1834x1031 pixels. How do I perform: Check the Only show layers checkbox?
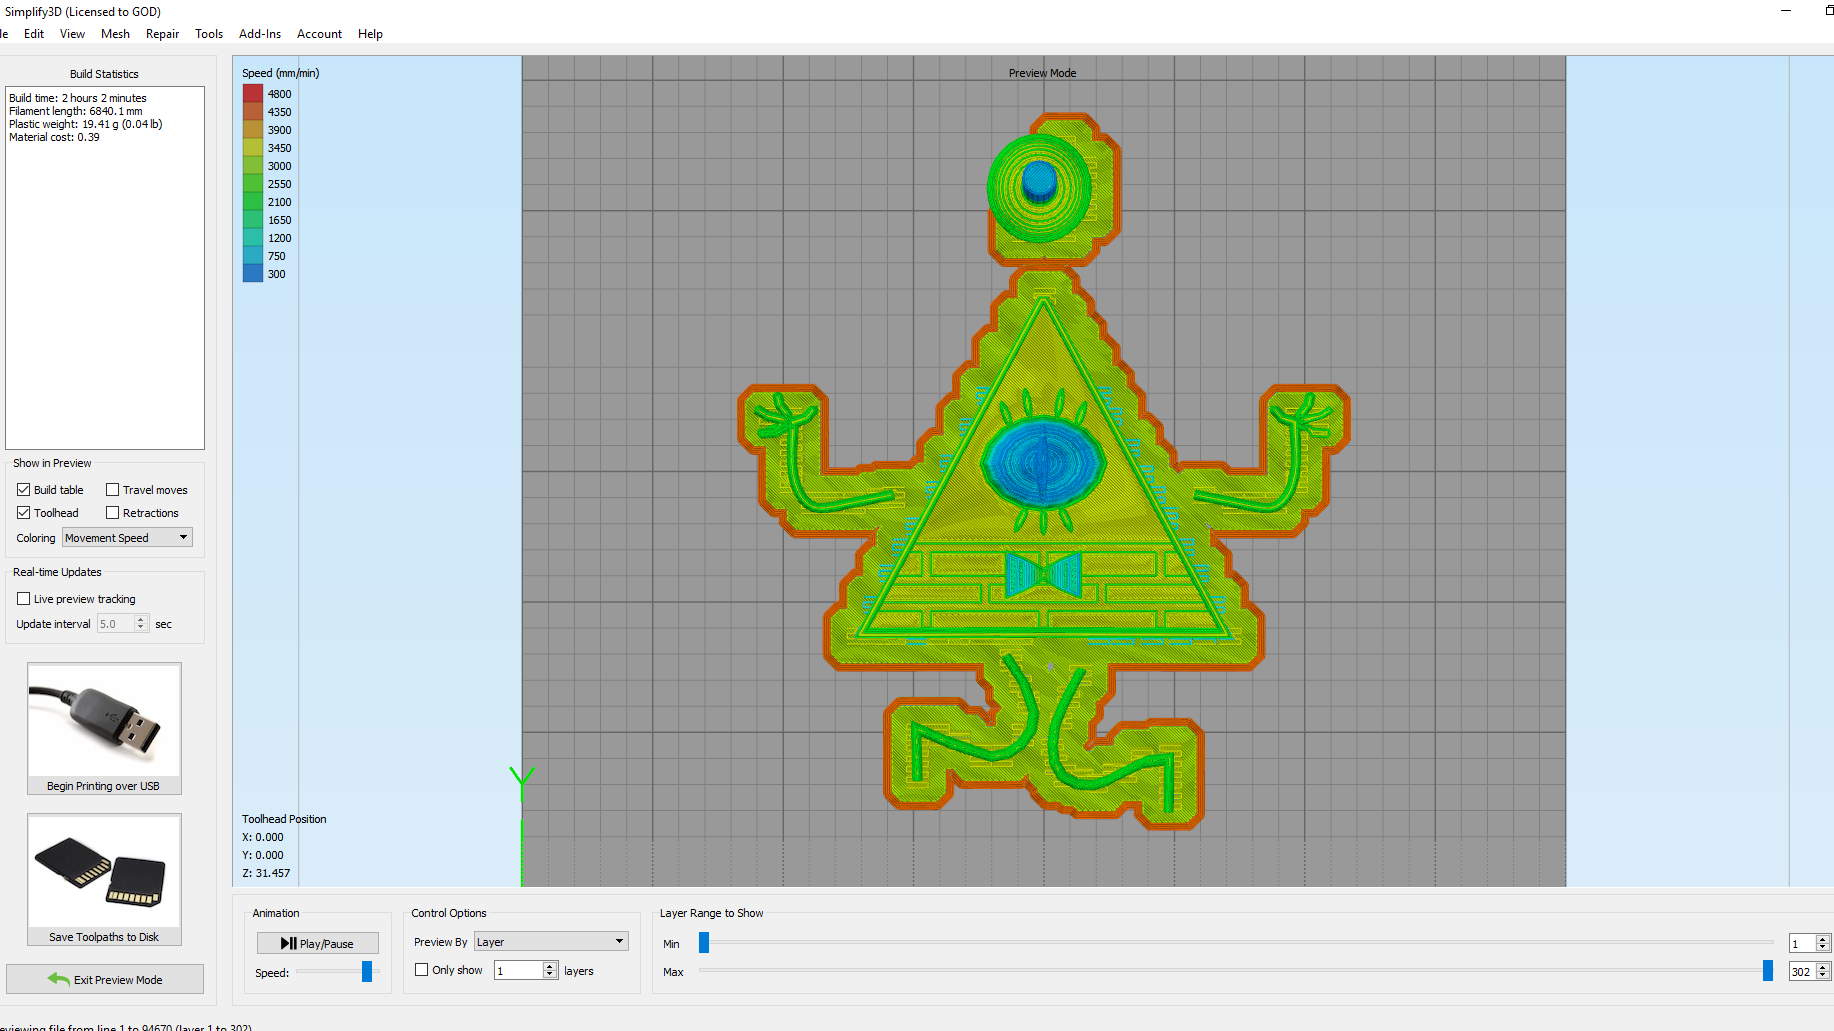pyautogui.click(x=421, y=969)
